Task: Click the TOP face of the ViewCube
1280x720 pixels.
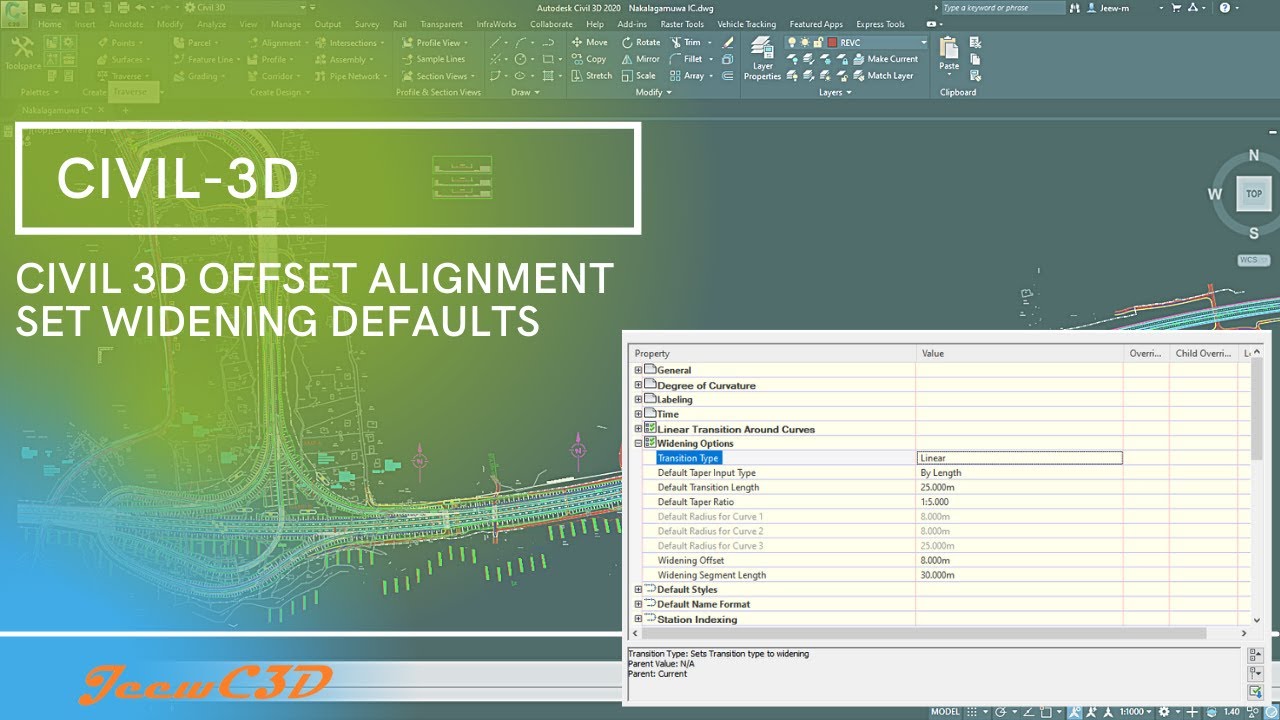Action: (1253, 194)
